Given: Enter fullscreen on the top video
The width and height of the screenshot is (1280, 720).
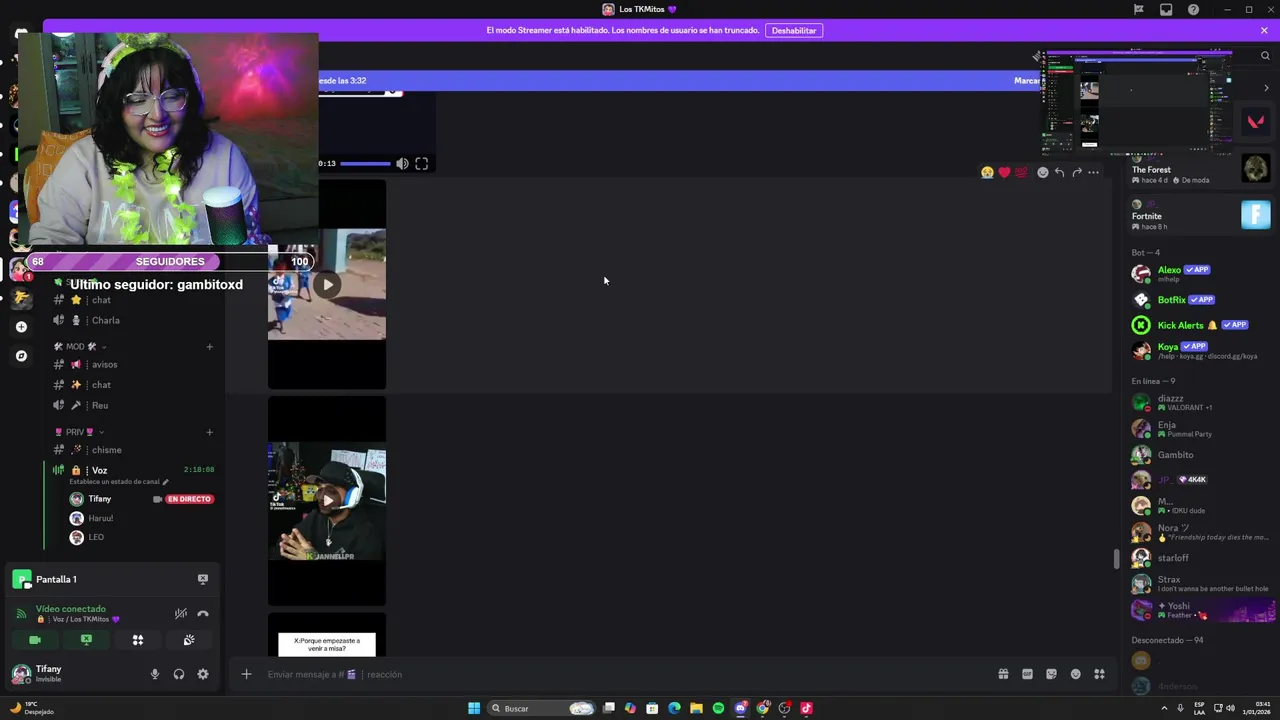Looking at the screenshot, I should click(422, 164).
